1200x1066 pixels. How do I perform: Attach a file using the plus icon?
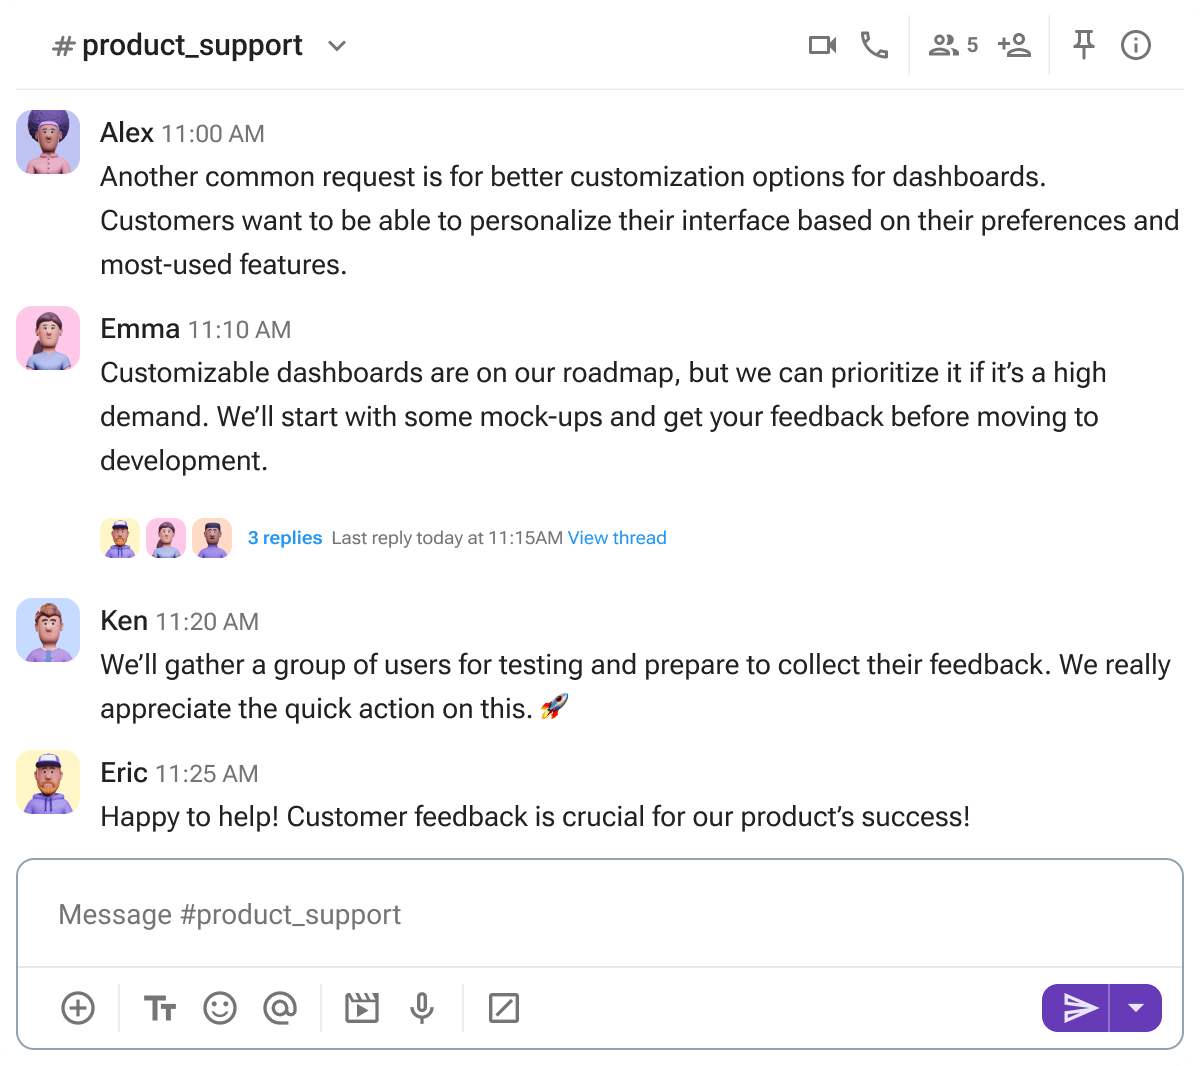(78, 1008)
